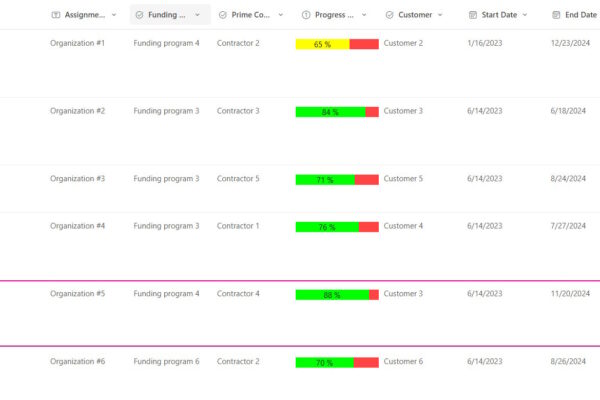Click the Customer 6 cell
The height and width of the screenshot is (400, 600).
tap(403, 362)
